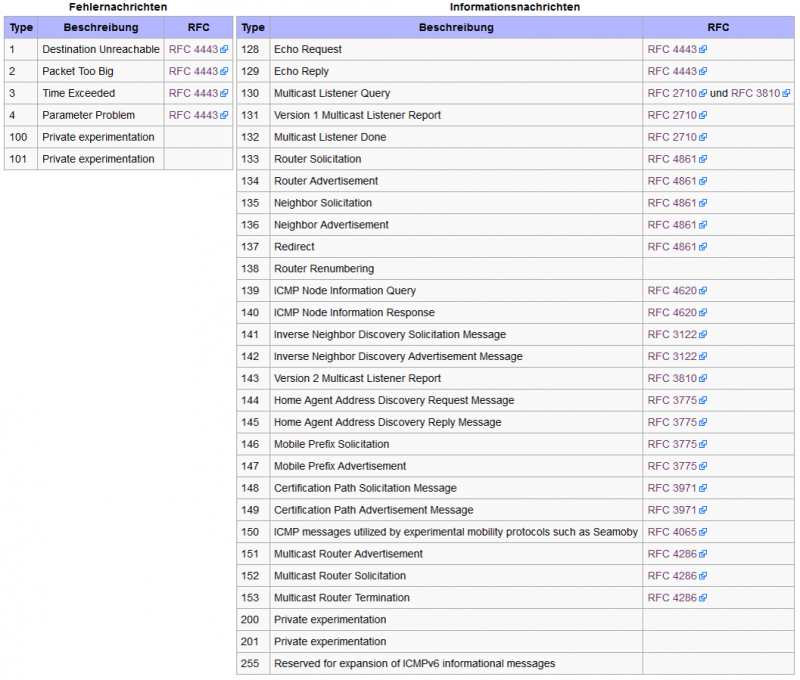Click 'Beschreibung' header in Informationsnachrichten table

(456, 28)
